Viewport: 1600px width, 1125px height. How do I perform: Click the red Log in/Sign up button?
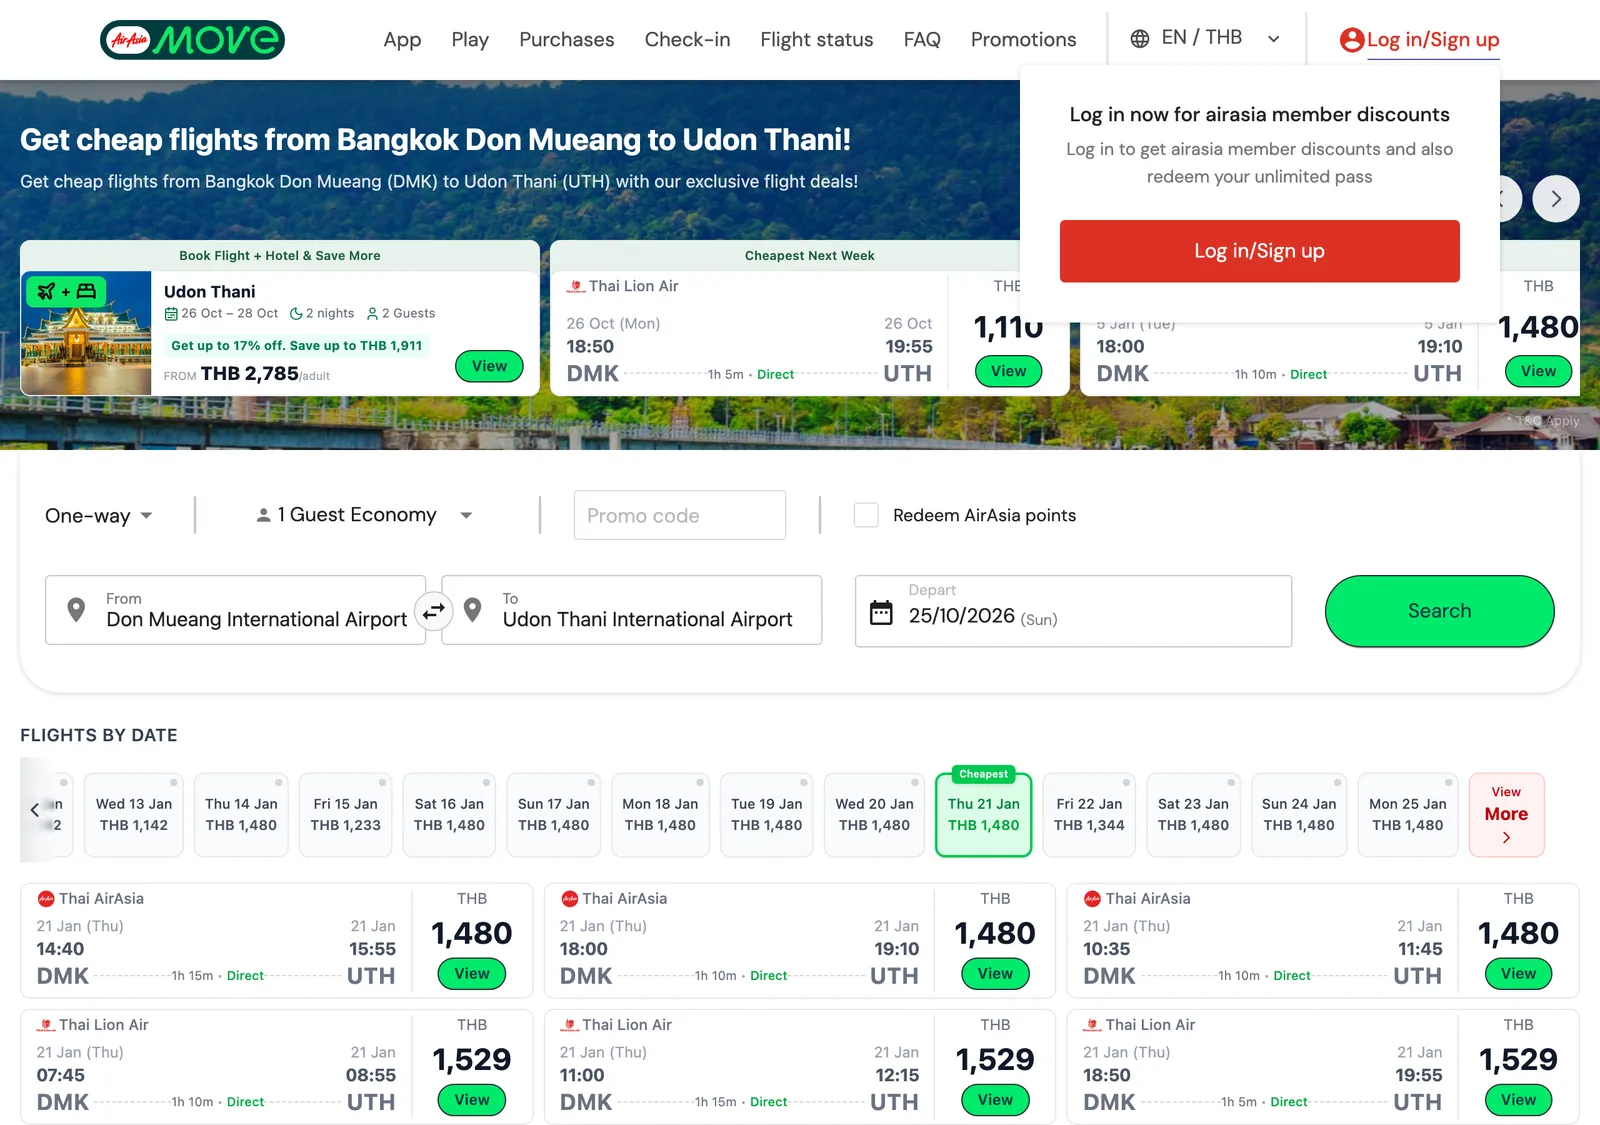[1259, 251]
